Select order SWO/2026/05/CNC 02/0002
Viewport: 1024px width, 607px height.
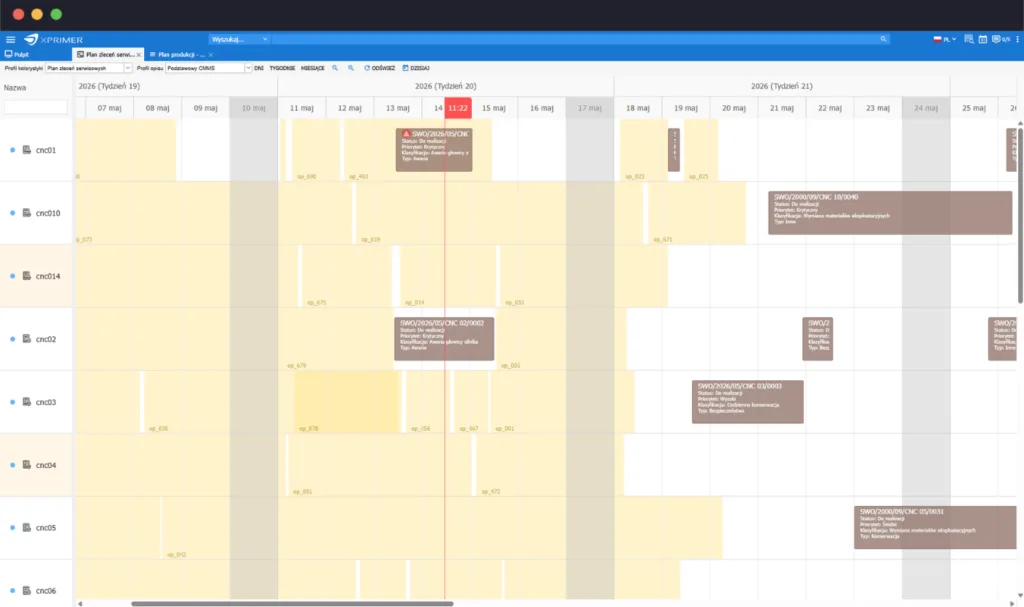point(444,338)
